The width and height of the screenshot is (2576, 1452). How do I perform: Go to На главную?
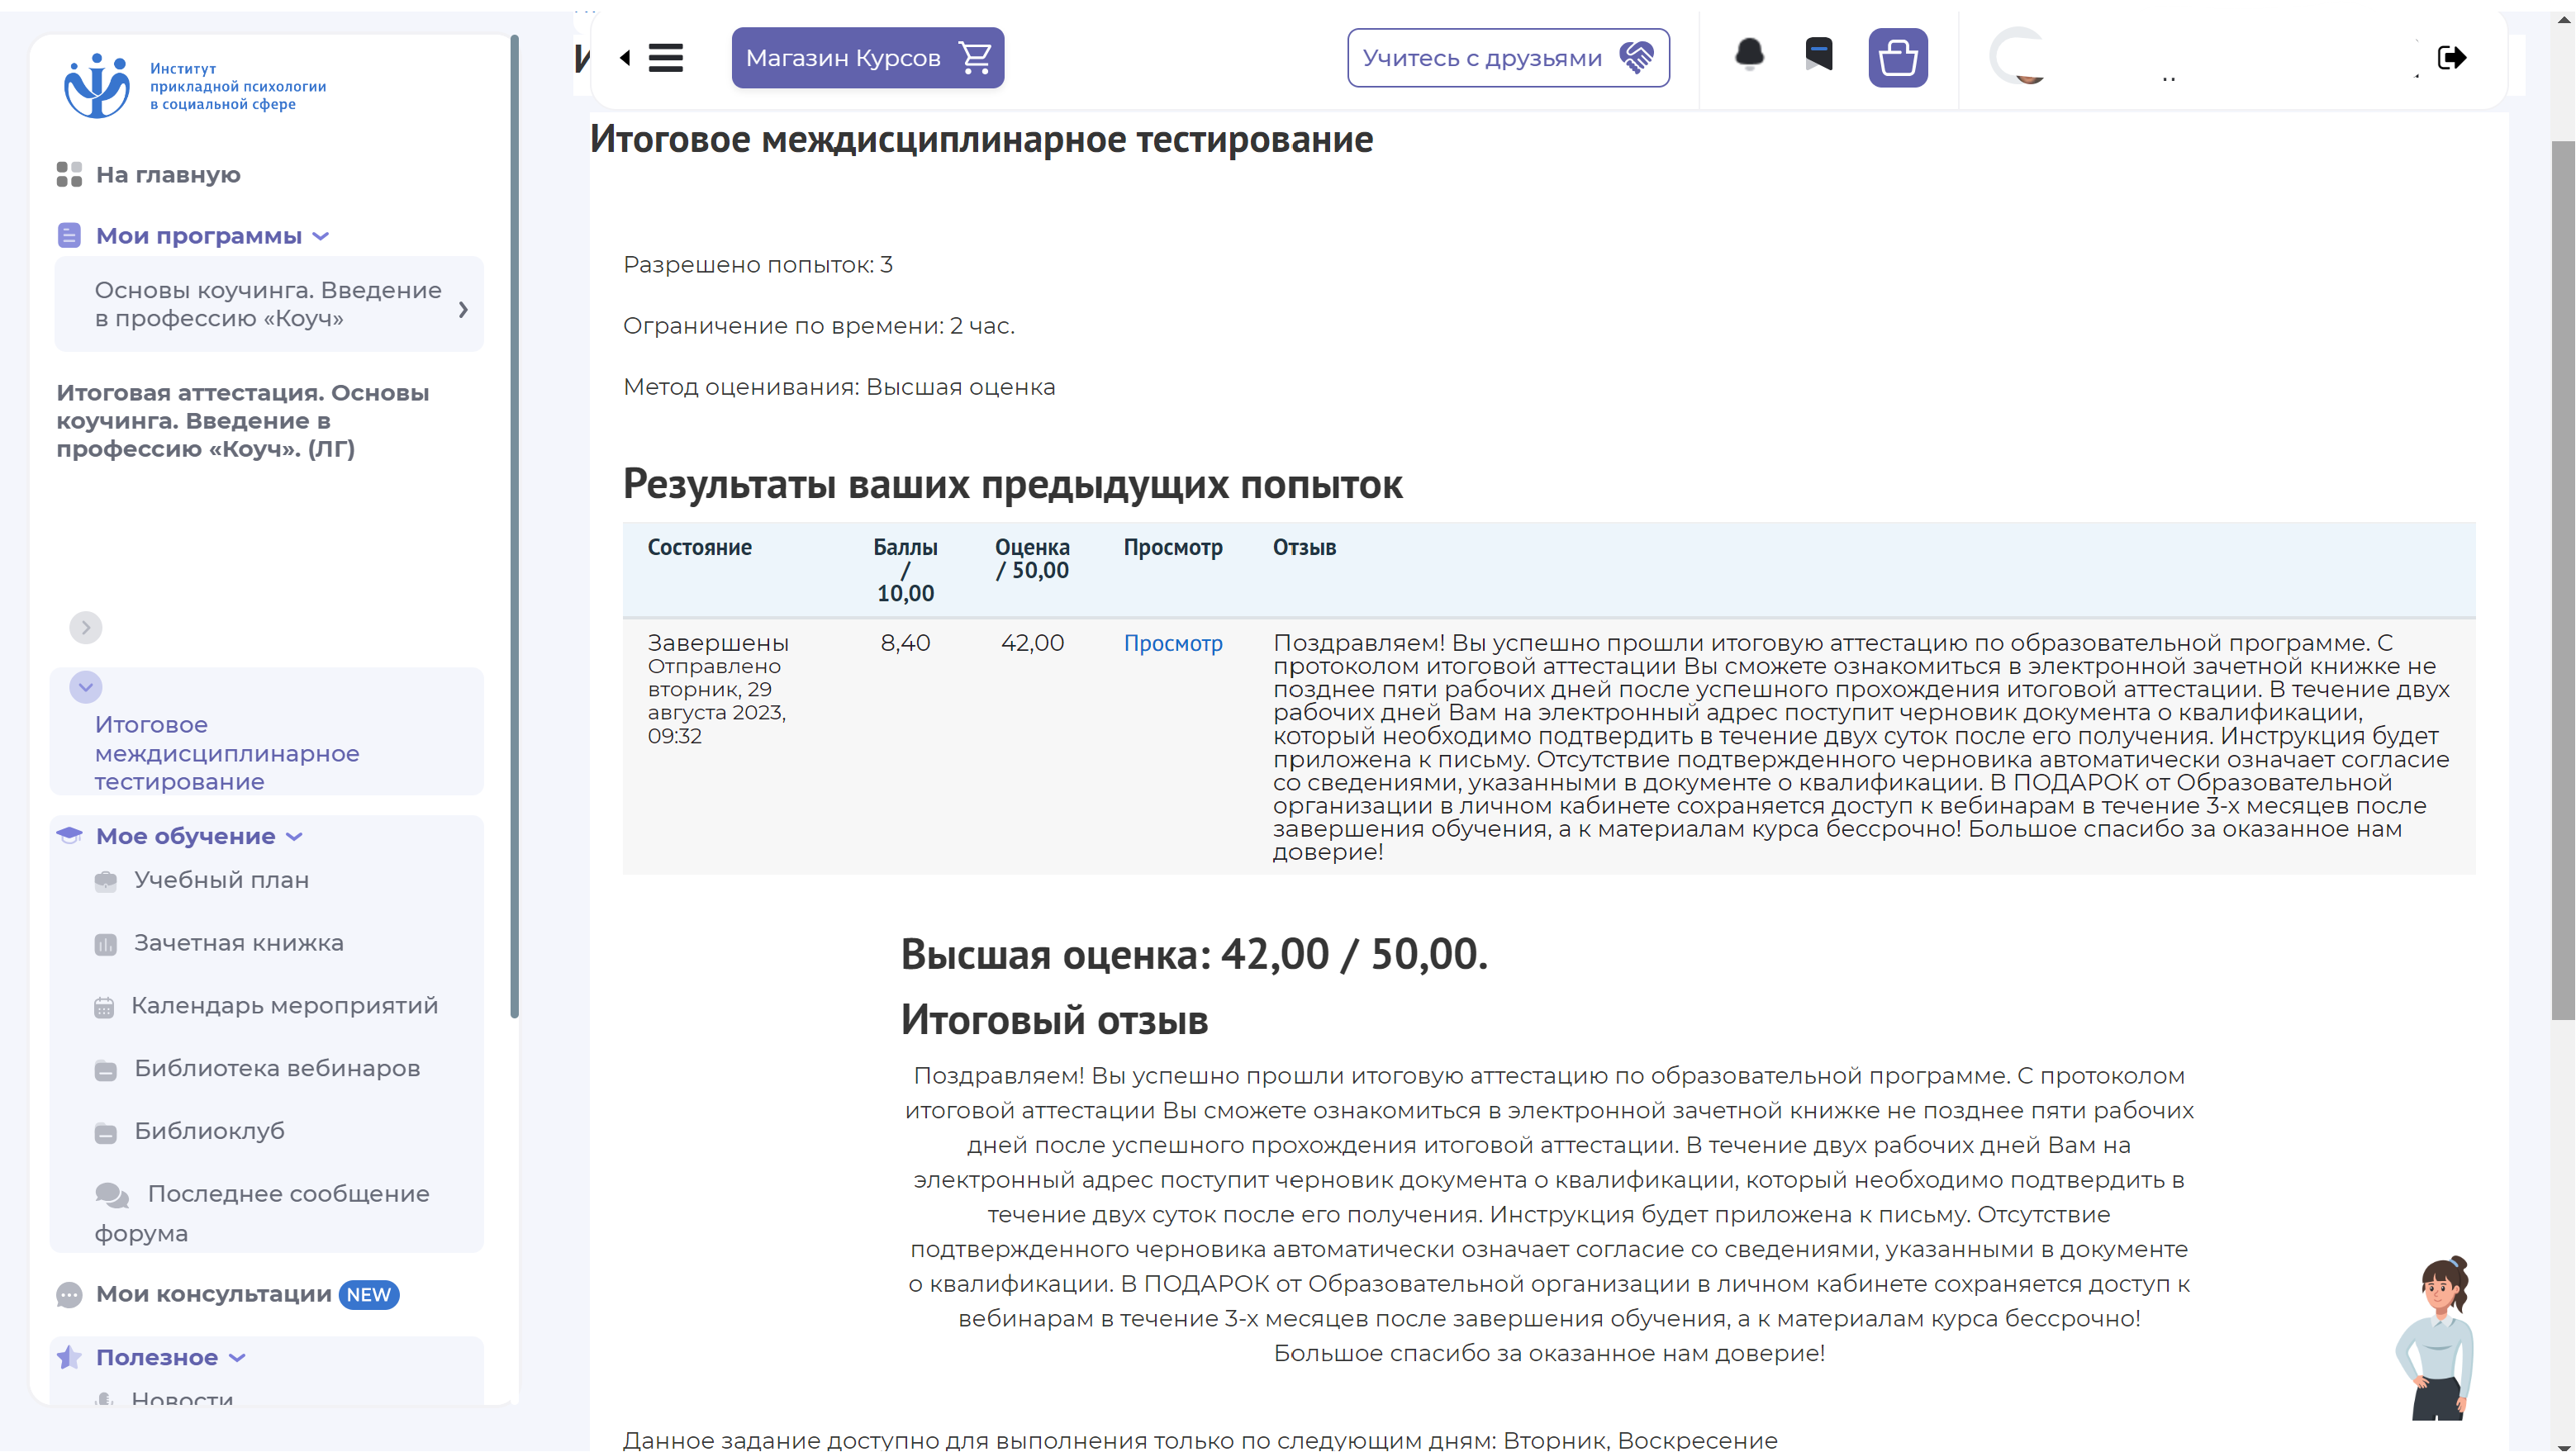tap(168, 175)
